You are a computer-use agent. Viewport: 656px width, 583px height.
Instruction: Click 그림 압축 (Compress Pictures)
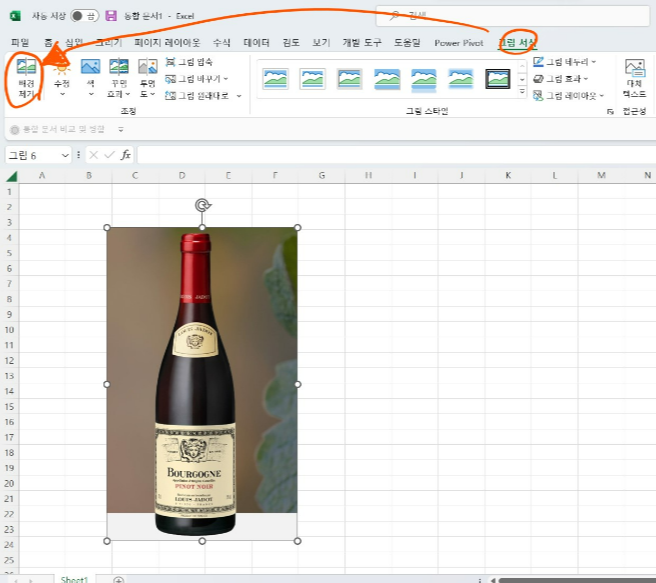[189, 62]
